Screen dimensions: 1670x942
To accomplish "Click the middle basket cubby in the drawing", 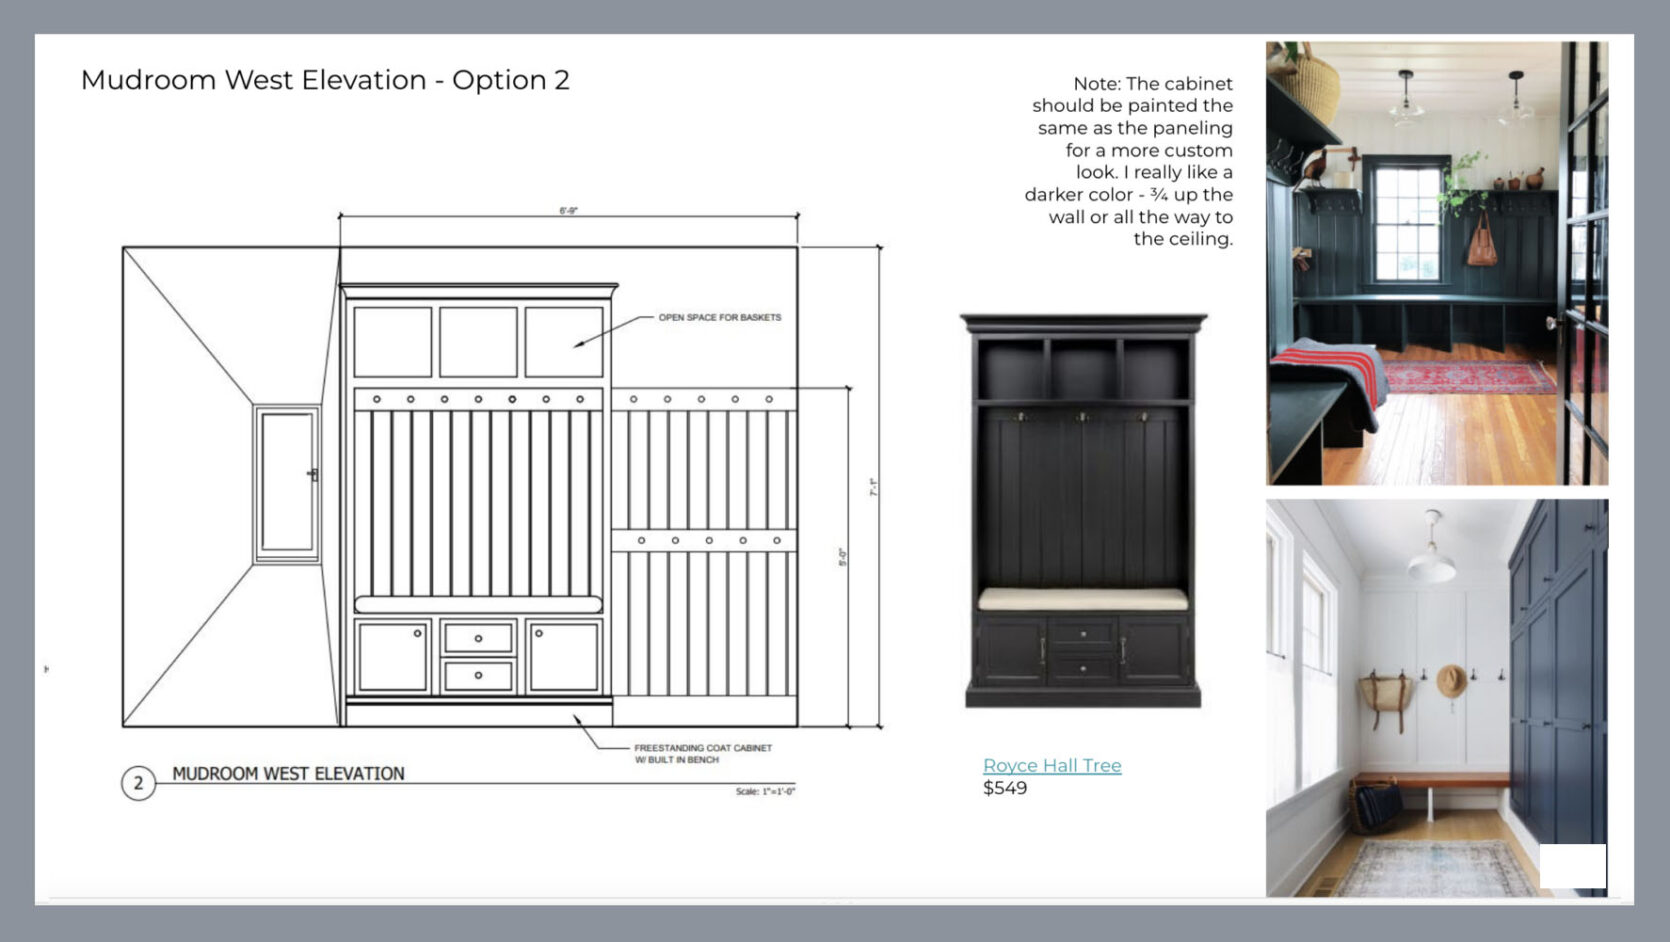I will [x=478, y=341].
